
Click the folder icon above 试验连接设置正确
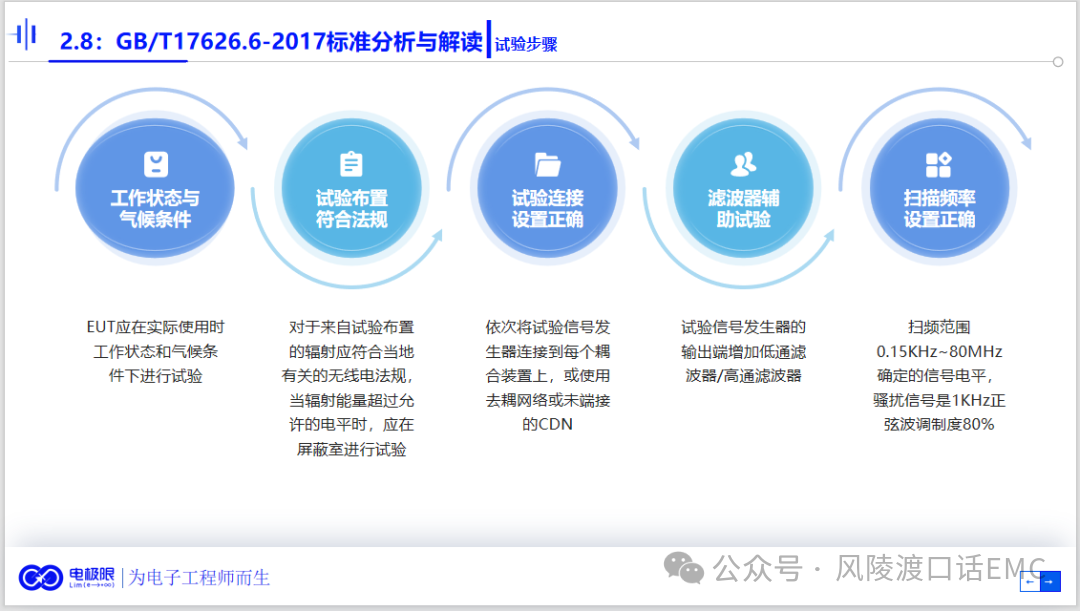pos(547,164)
